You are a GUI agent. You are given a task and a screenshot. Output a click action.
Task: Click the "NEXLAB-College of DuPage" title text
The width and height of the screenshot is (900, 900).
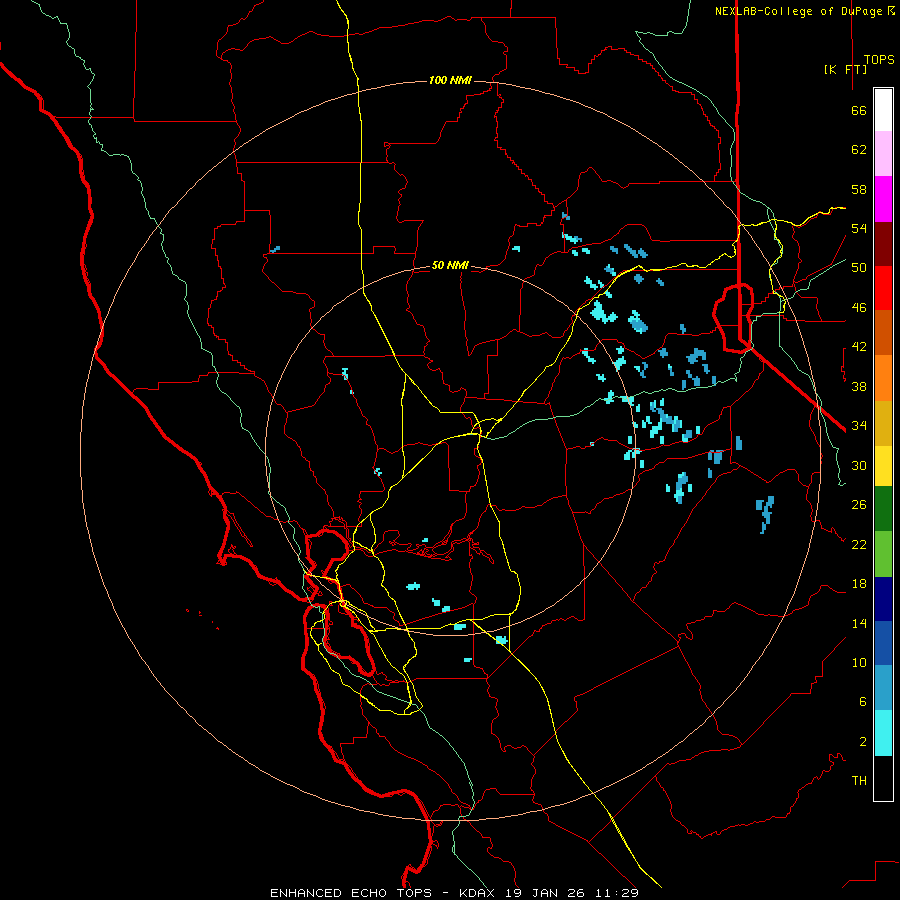(798, 11)
